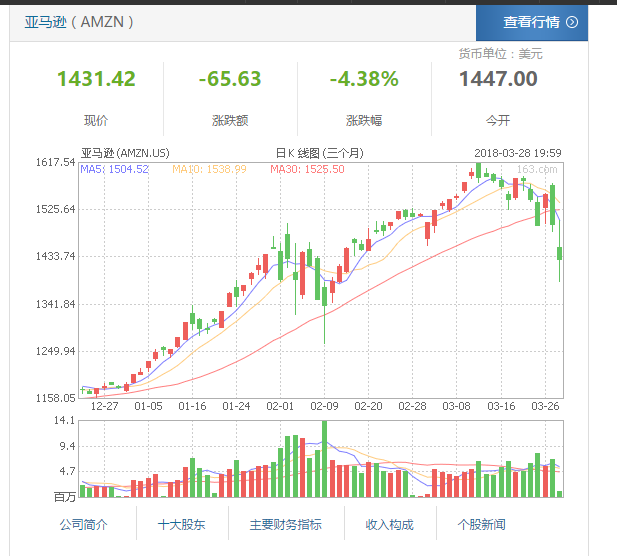This screenshot has height=556, width=617.
Task: Click the 查看行情 button
Action: point(532,22)
